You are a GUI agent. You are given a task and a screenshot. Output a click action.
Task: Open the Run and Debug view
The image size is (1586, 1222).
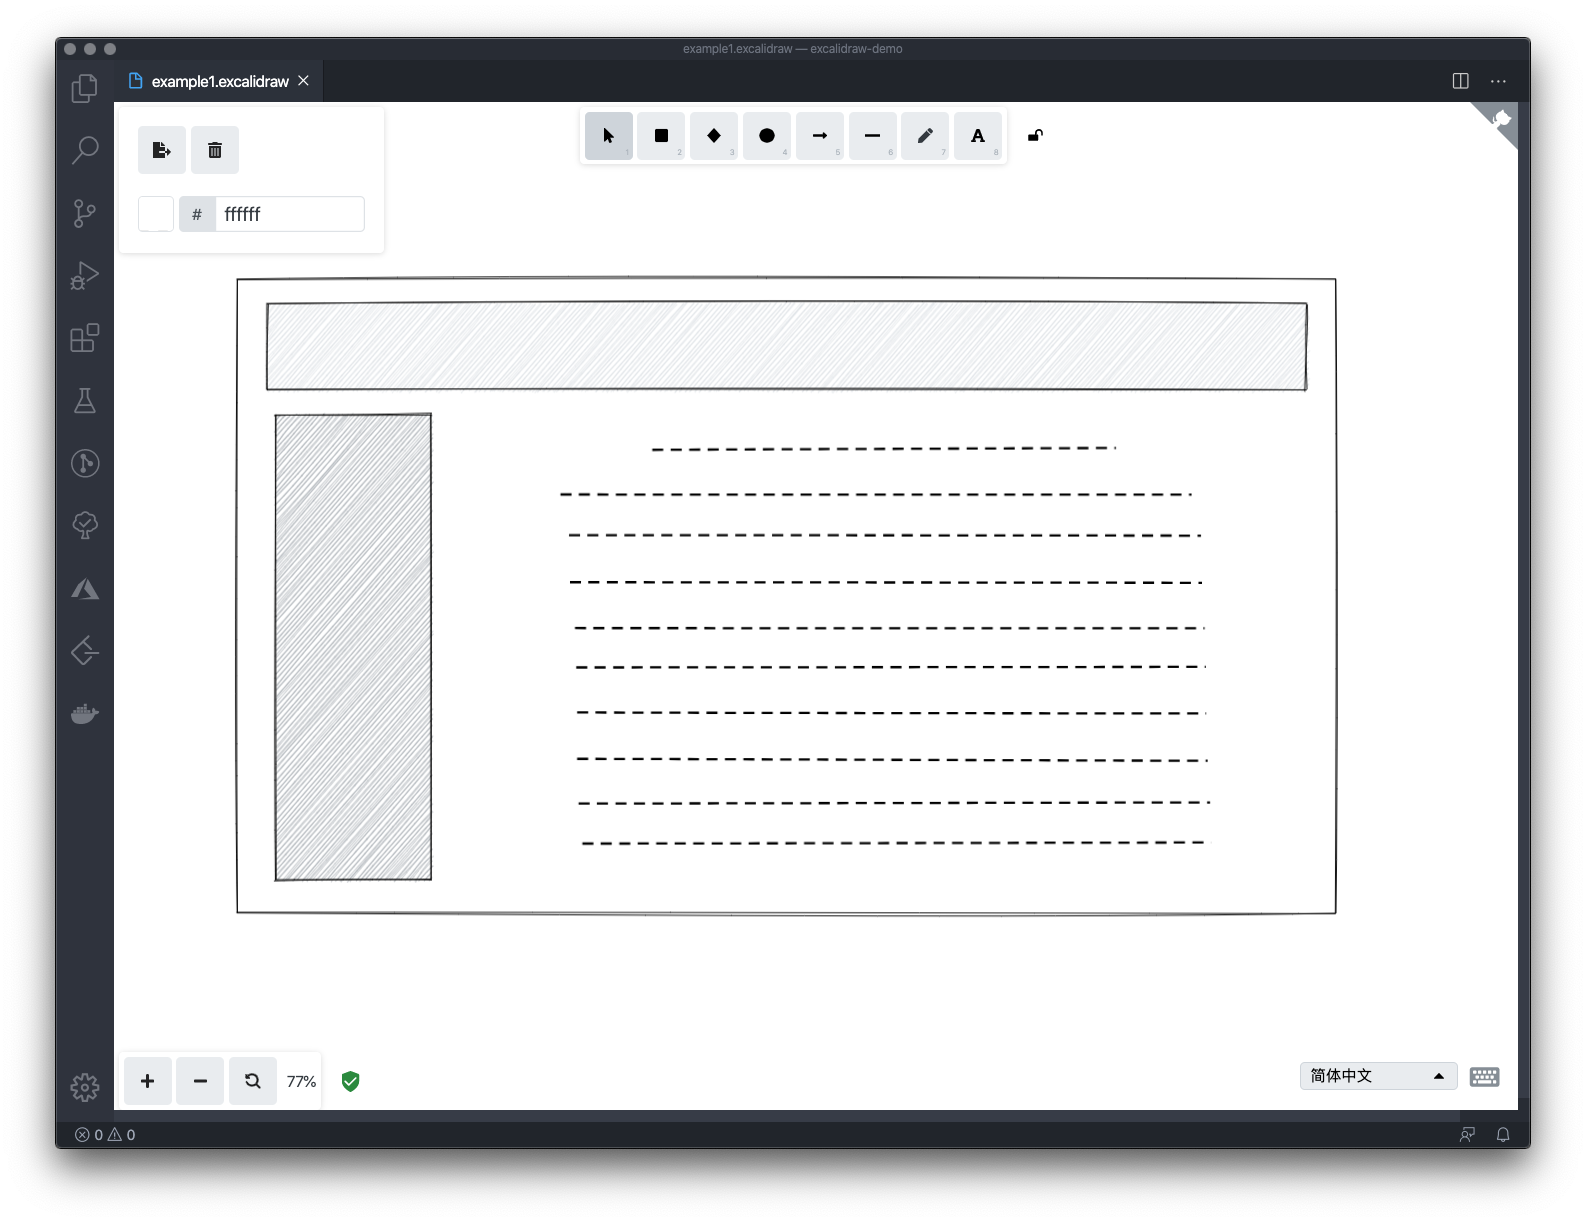pyautogui.click(x=85, y=275)
